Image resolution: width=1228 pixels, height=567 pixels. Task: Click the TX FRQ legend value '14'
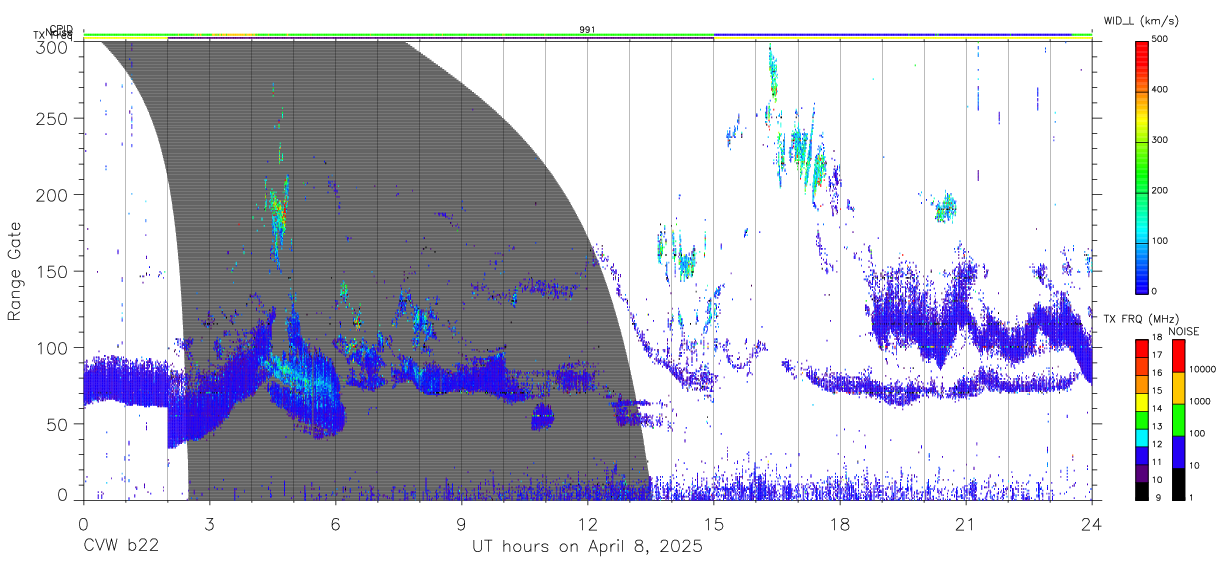[1156, 409]
